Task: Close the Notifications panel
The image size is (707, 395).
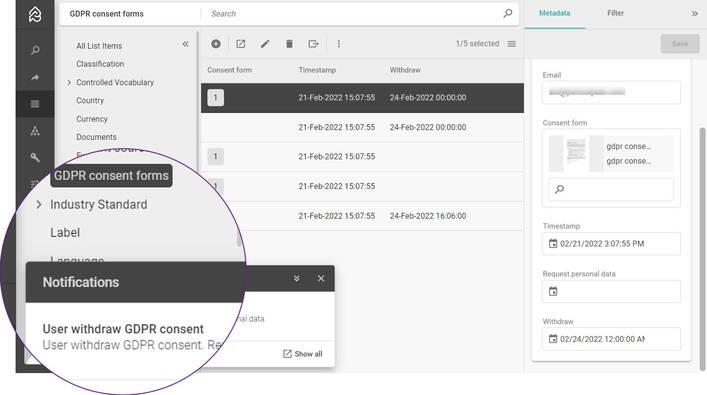Action: point(321,278)
